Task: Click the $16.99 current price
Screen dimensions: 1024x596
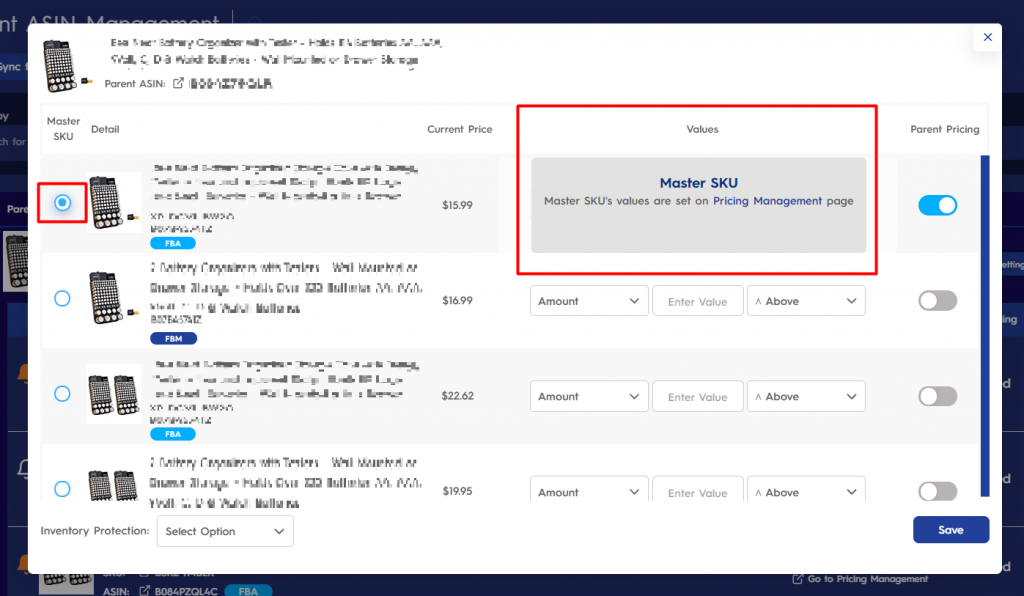Action: 457,300
